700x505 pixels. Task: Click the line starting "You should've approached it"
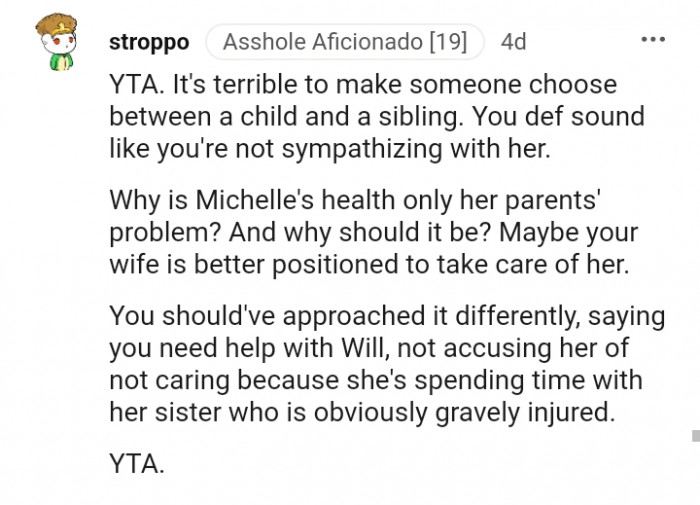387,316
